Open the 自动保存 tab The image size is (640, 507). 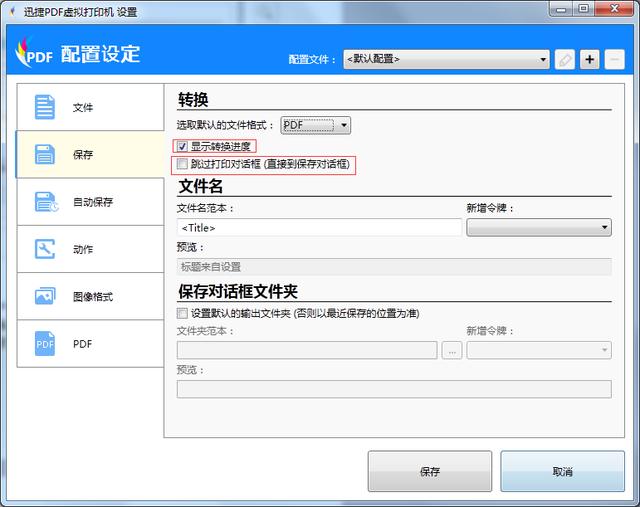(x=92, y=202)
